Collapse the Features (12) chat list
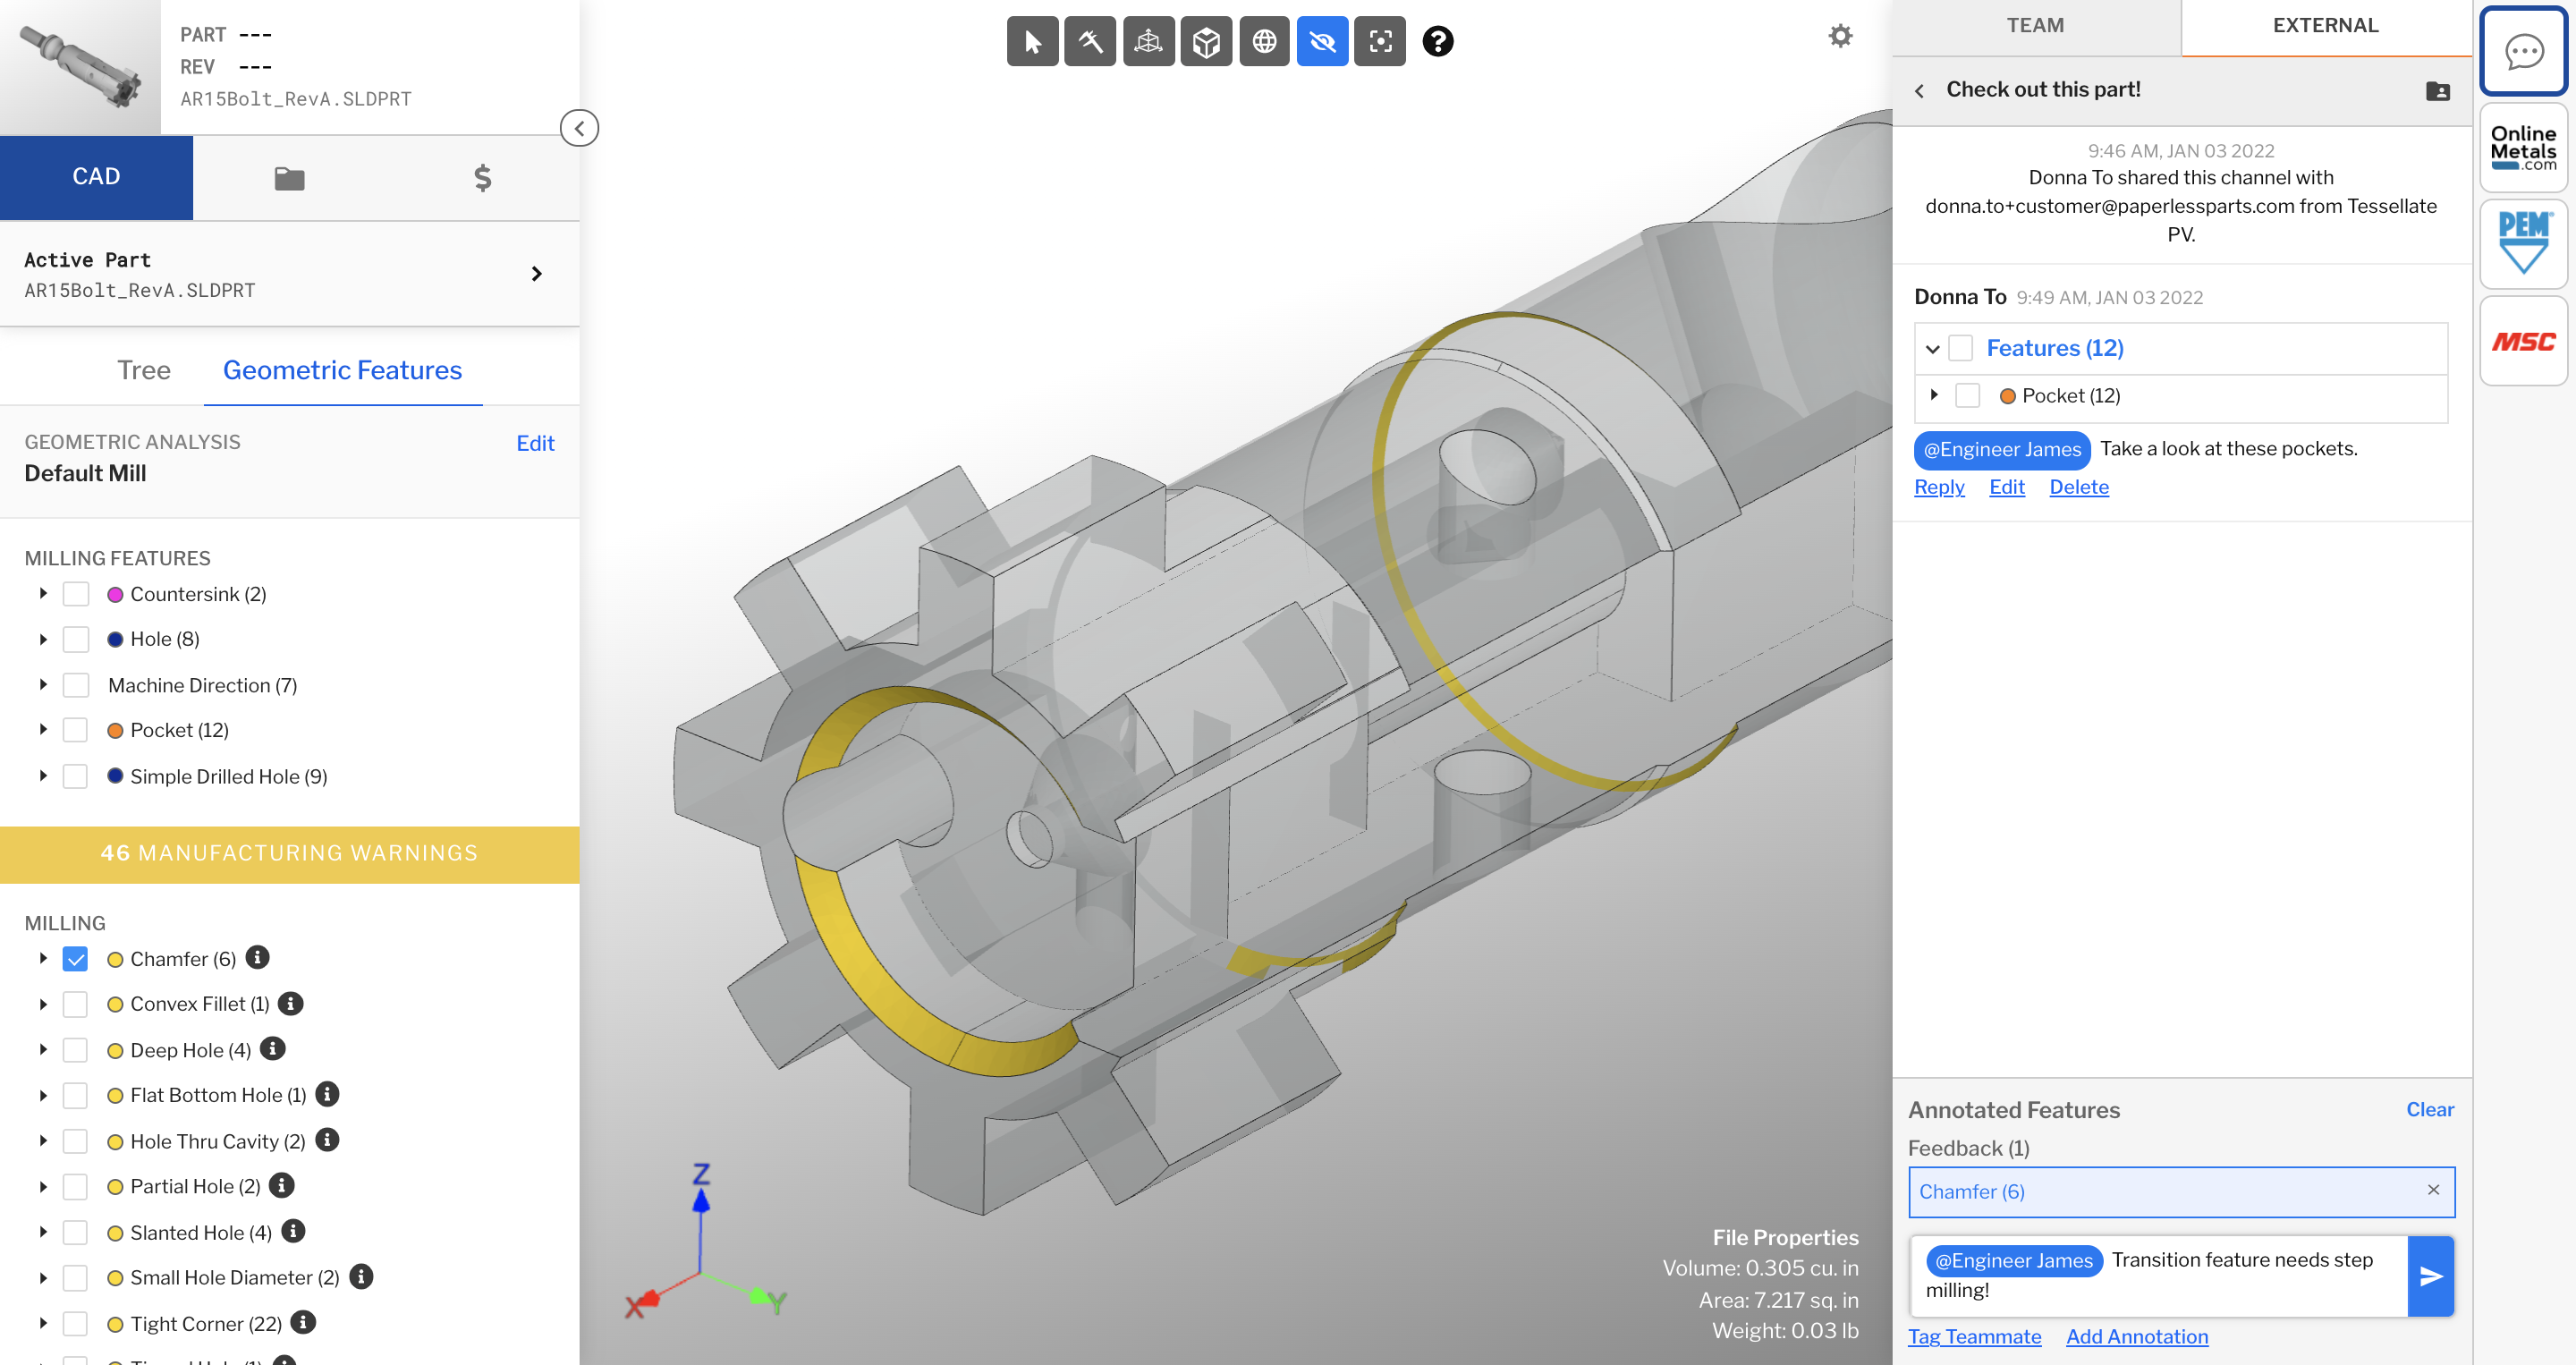This screenshot has height=1365, width=2576. point(1932,349)
